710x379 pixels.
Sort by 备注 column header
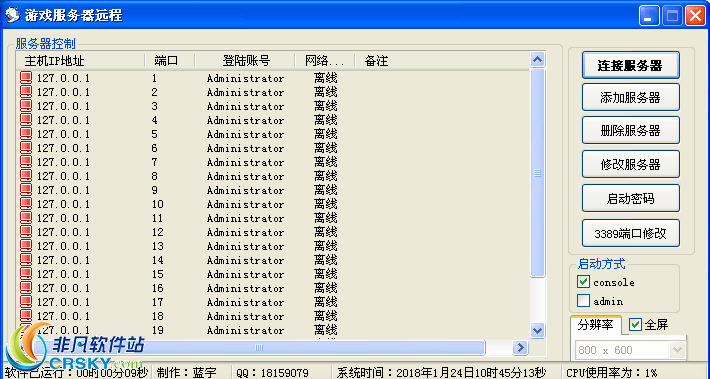(441, 61)
